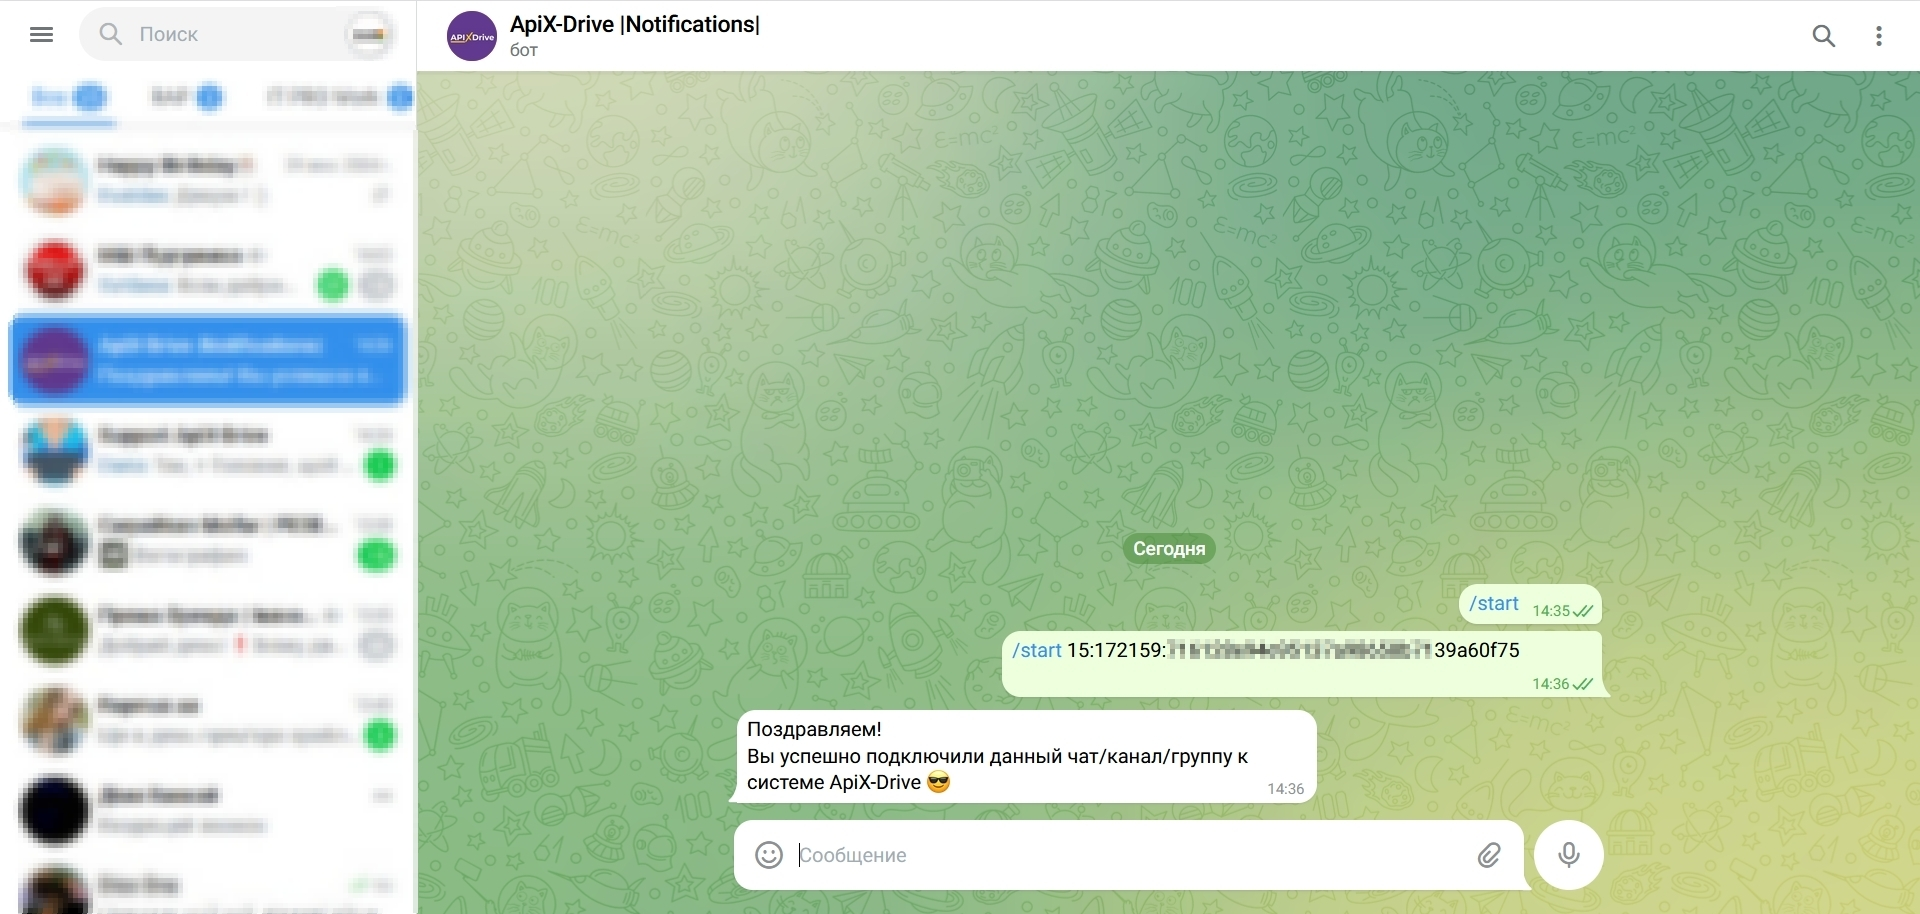Click the Сегодня date badge
1920x914 pixels.
tap(1169, 549)
